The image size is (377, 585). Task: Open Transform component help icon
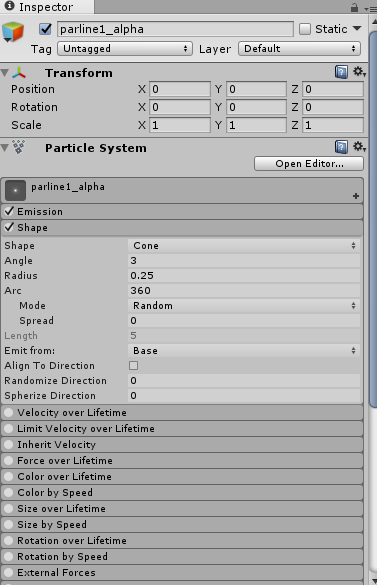341,72
